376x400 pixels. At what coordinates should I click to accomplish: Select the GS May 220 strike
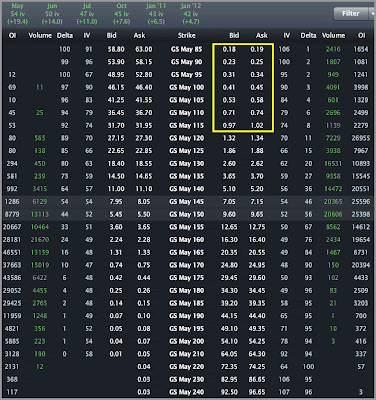pyautogui.click(x=187, y=367)
